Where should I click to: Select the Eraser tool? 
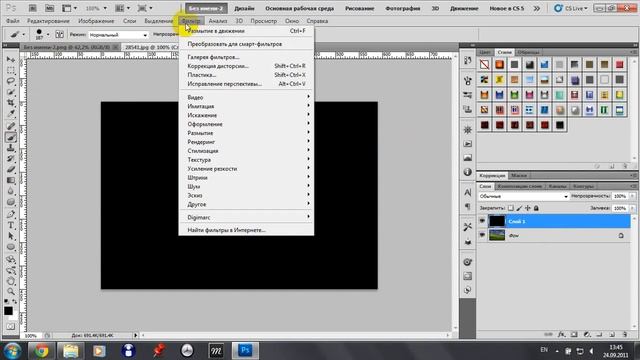(x=11, y=169)
